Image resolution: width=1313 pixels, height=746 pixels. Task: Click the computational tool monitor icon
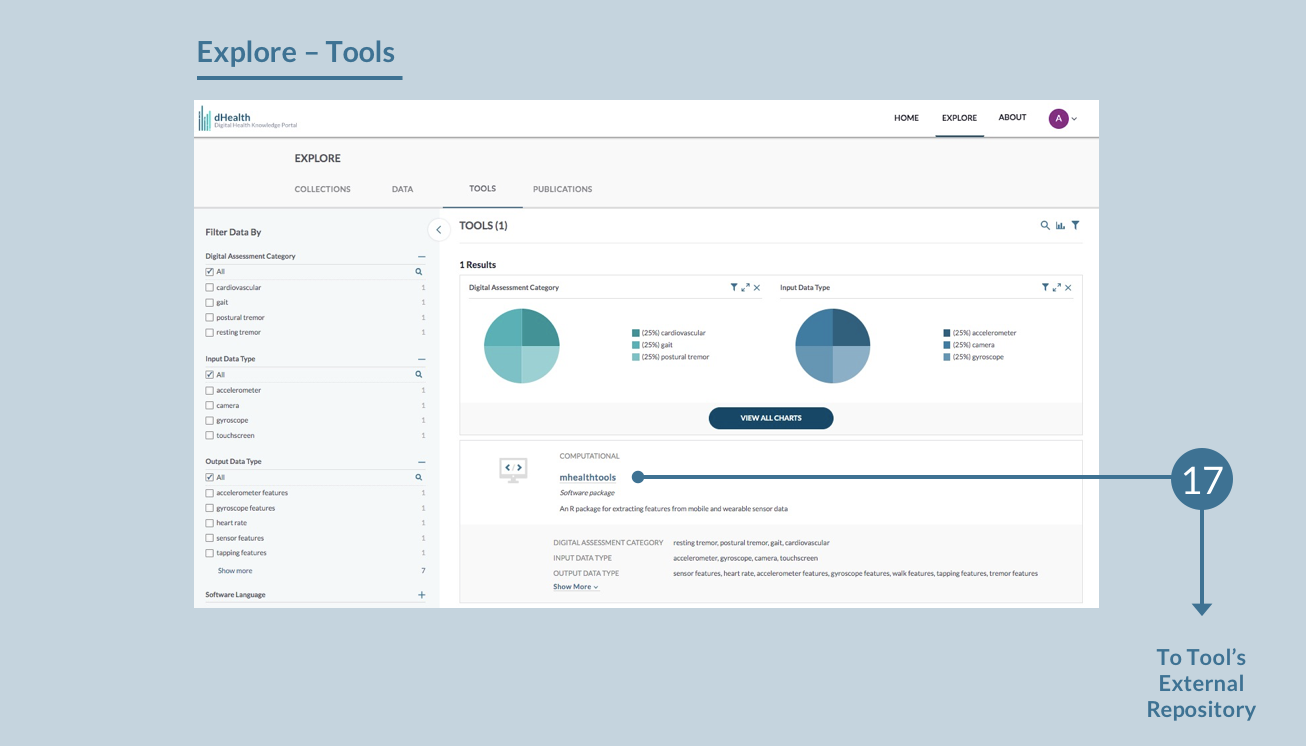(x=513, y=469)
